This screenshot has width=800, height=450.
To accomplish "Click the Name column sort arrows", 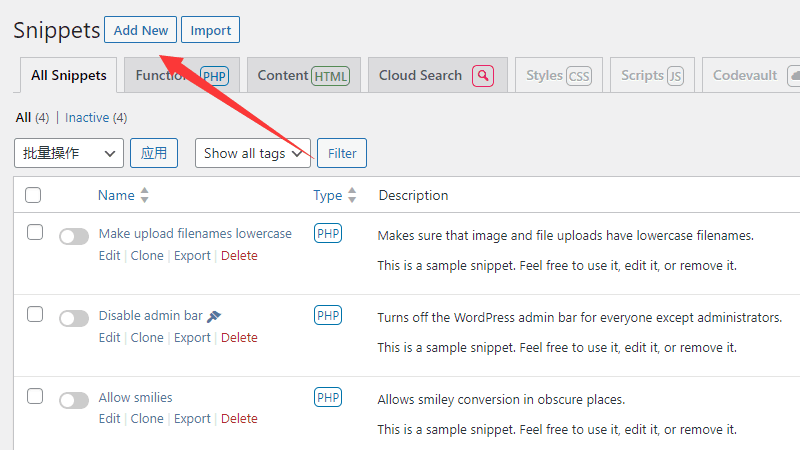I will pos(145,195).
